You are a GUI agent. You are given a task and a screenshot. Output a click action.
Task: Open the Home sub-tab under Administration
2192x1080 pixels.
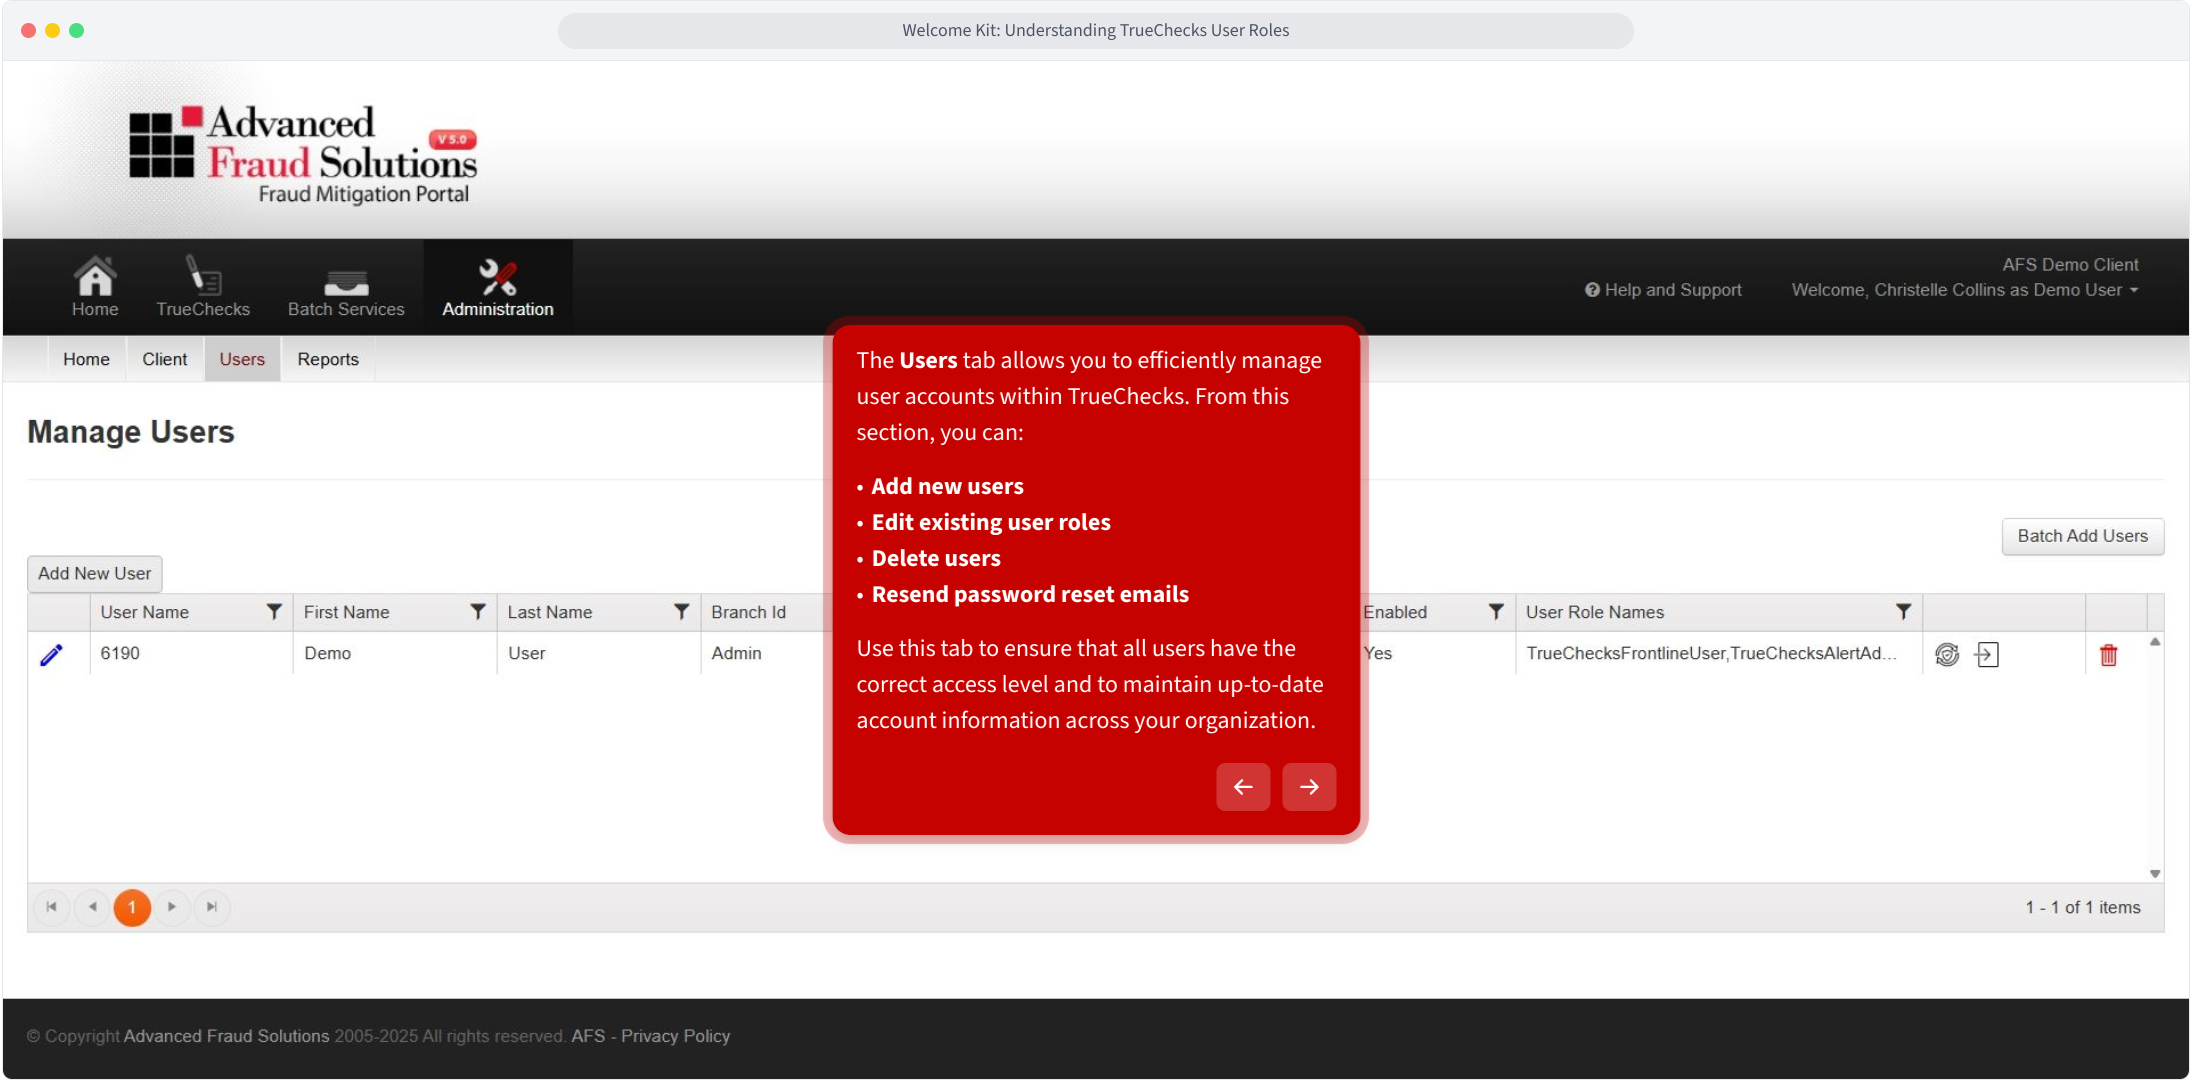(x=86, y=359)
